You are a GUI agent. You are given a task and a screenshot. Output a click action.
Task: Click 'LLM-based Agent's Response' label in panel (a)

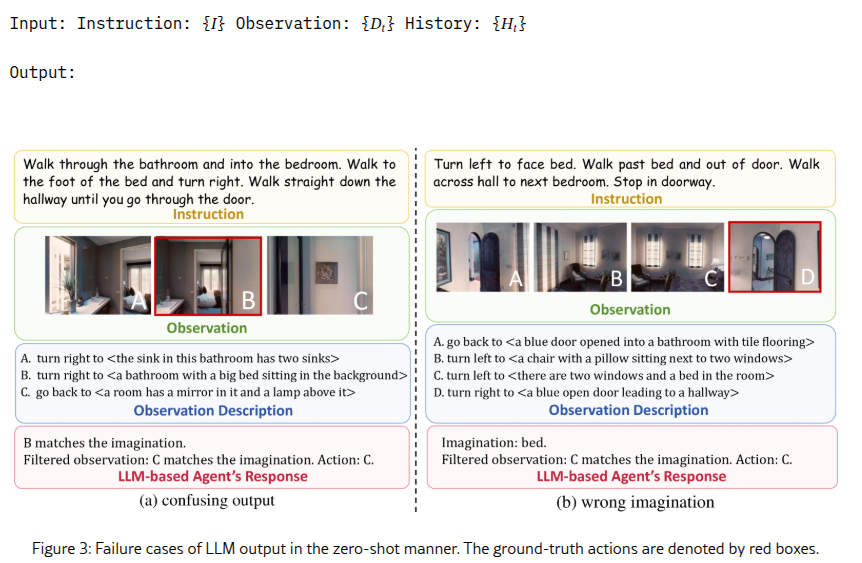[x=213, y=477]
